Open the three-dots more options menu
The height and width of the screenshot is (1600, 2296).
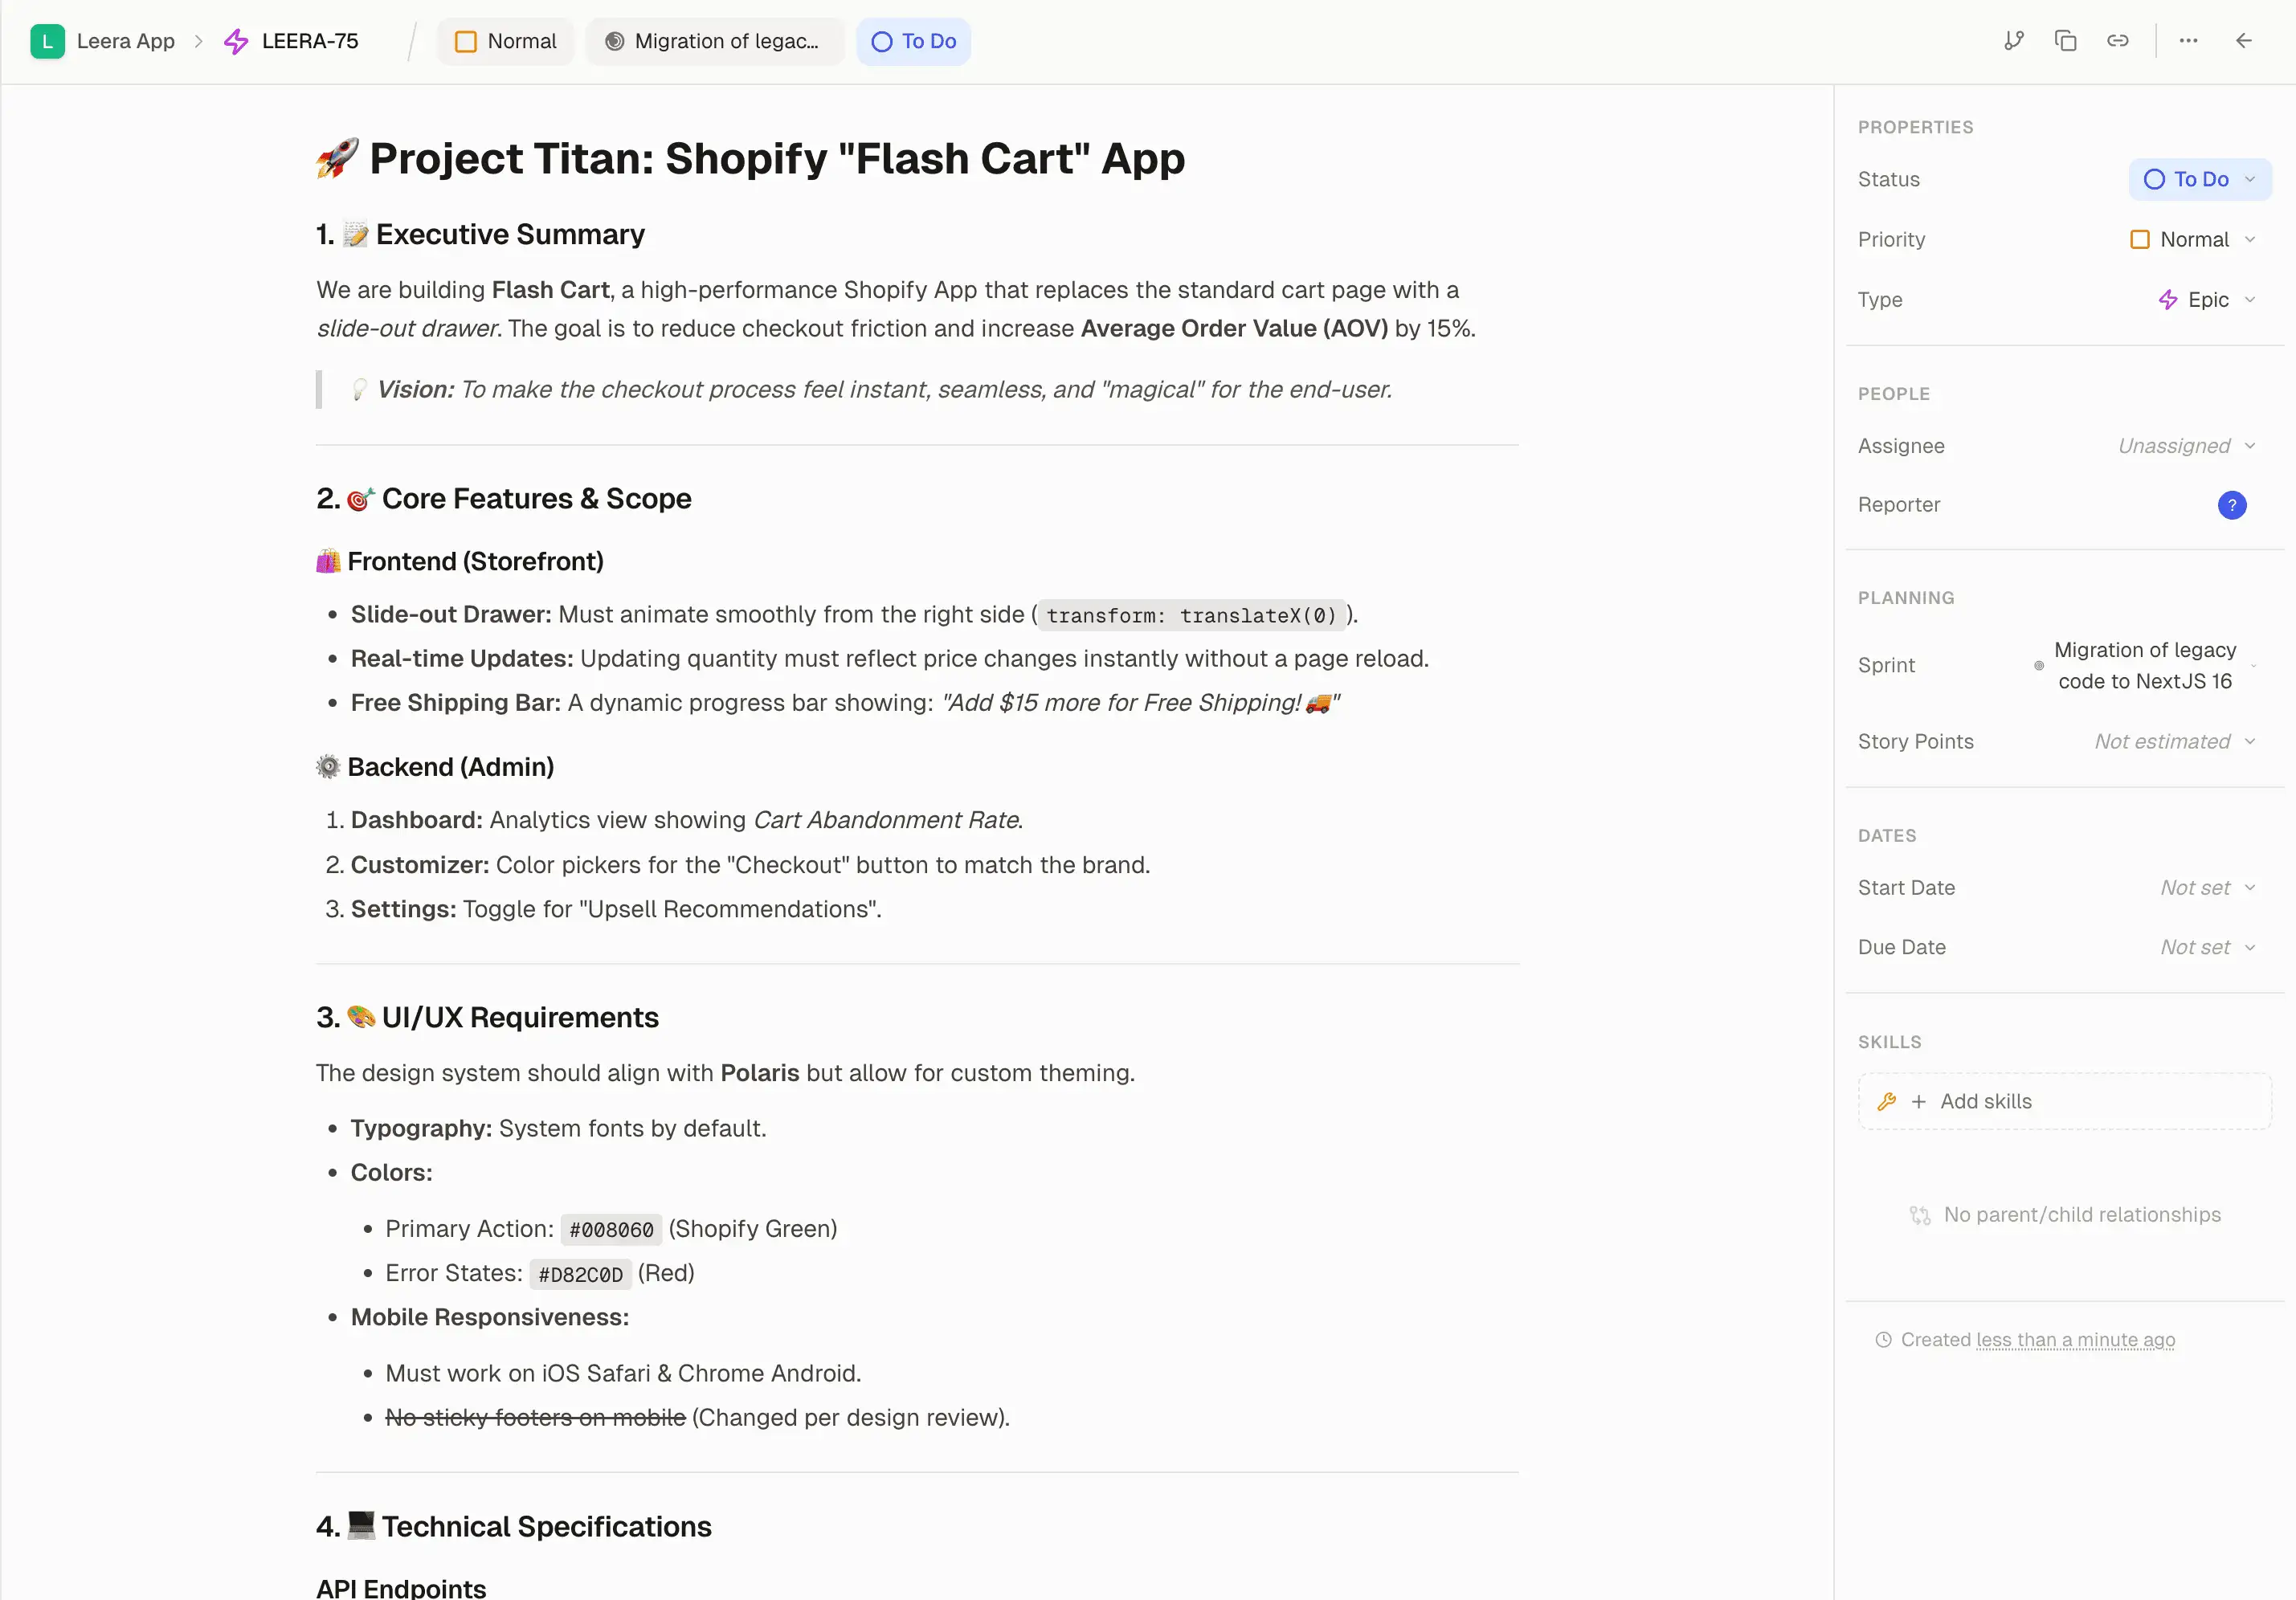(x=2188, y=41)
